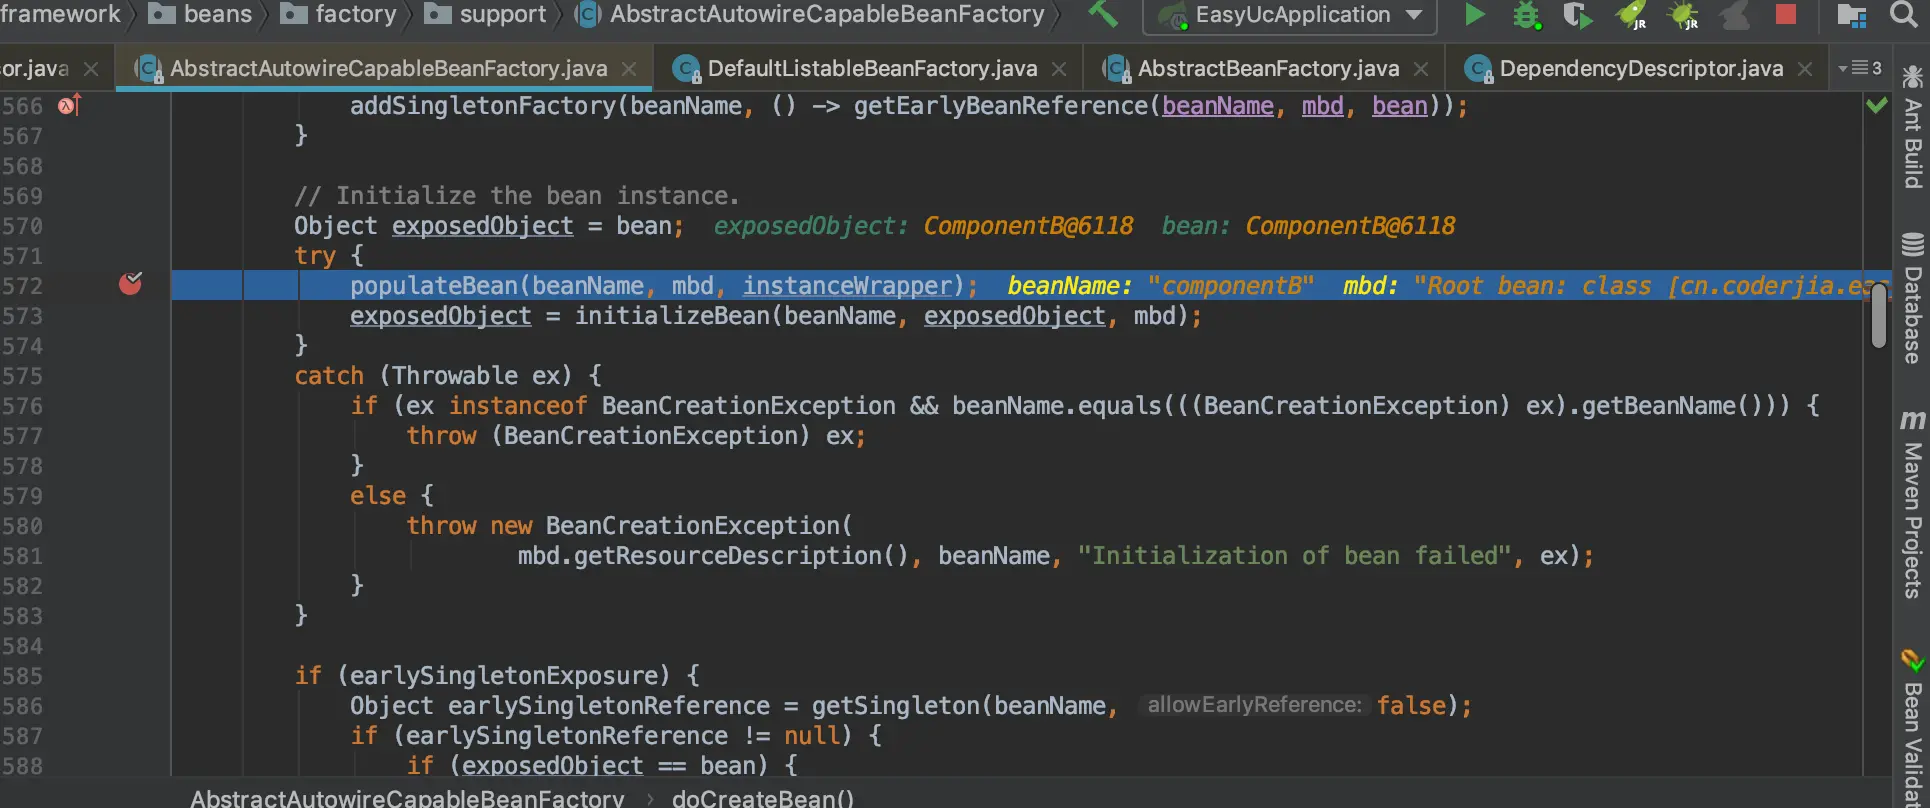Click the catch keyword on line 575
Viewport: 1930px width, 808px height.
point(329,376)
